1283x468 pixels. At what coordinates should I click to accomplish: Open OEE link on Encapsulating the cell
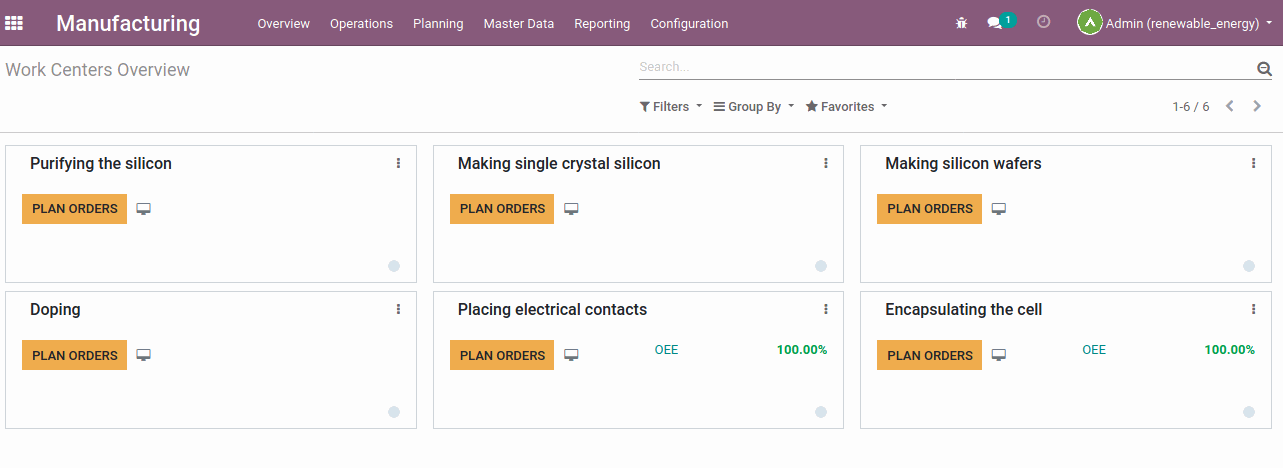point(1094,350)
